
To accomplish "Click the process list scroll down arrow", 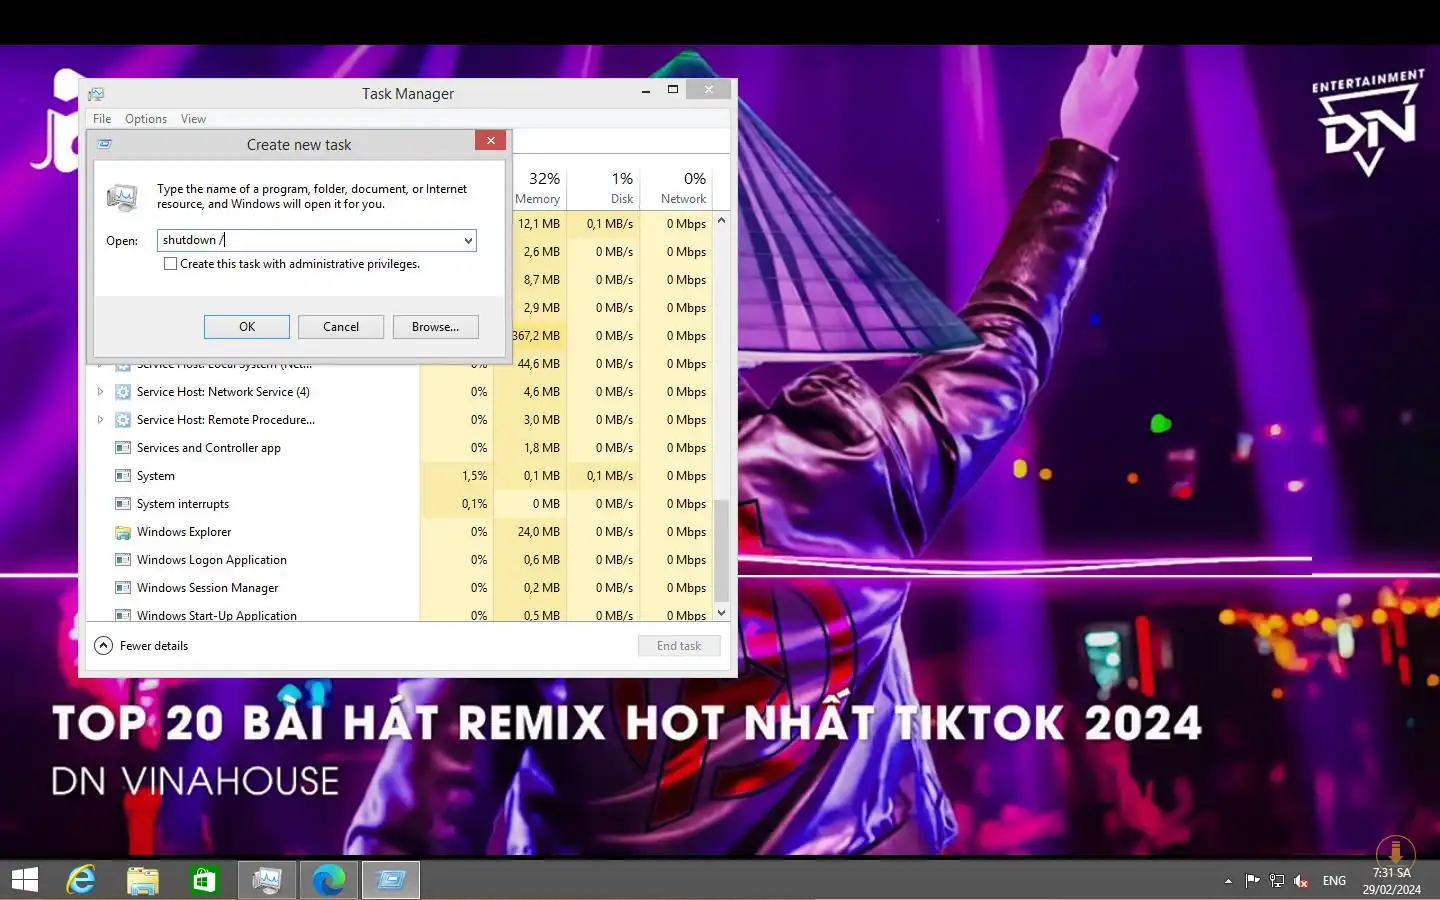I will point(721,612).
